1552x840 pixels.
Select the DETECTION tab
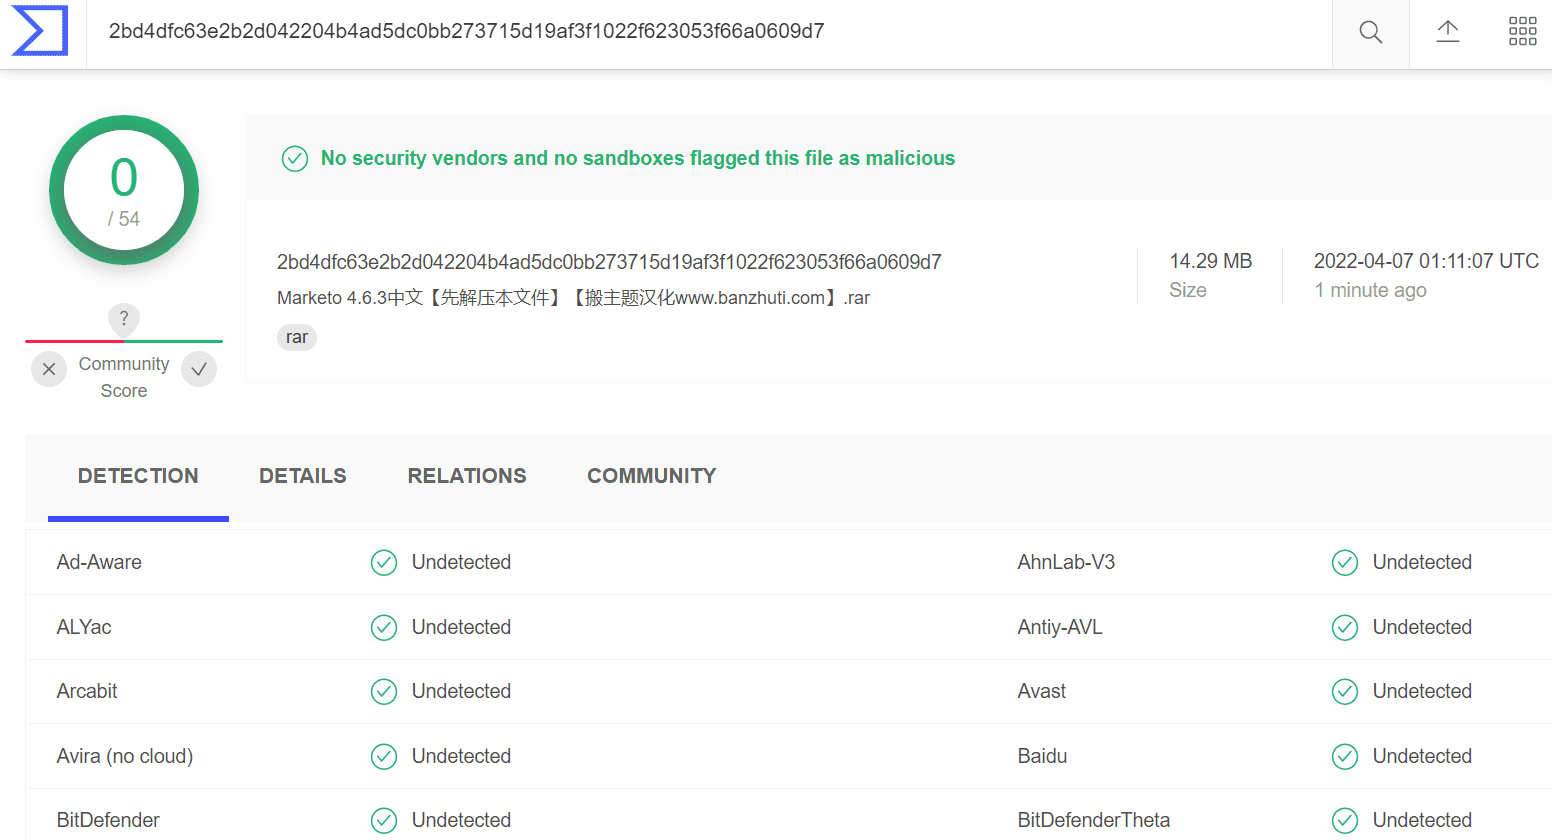coord(138,476)
